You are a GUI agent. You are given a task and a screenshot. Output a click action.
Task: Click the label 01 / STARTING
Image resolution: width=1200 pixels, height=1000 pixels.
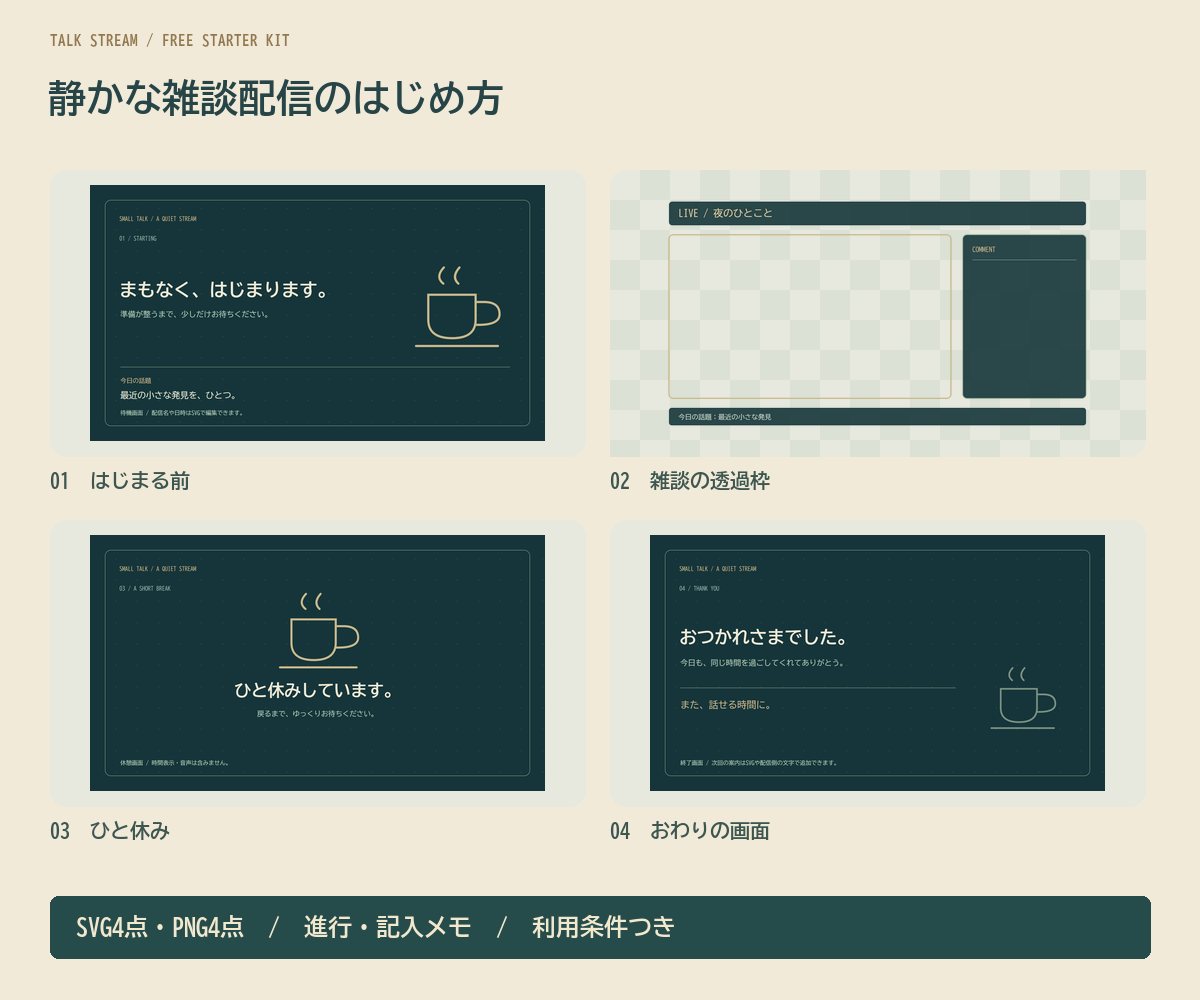point(138,239)
